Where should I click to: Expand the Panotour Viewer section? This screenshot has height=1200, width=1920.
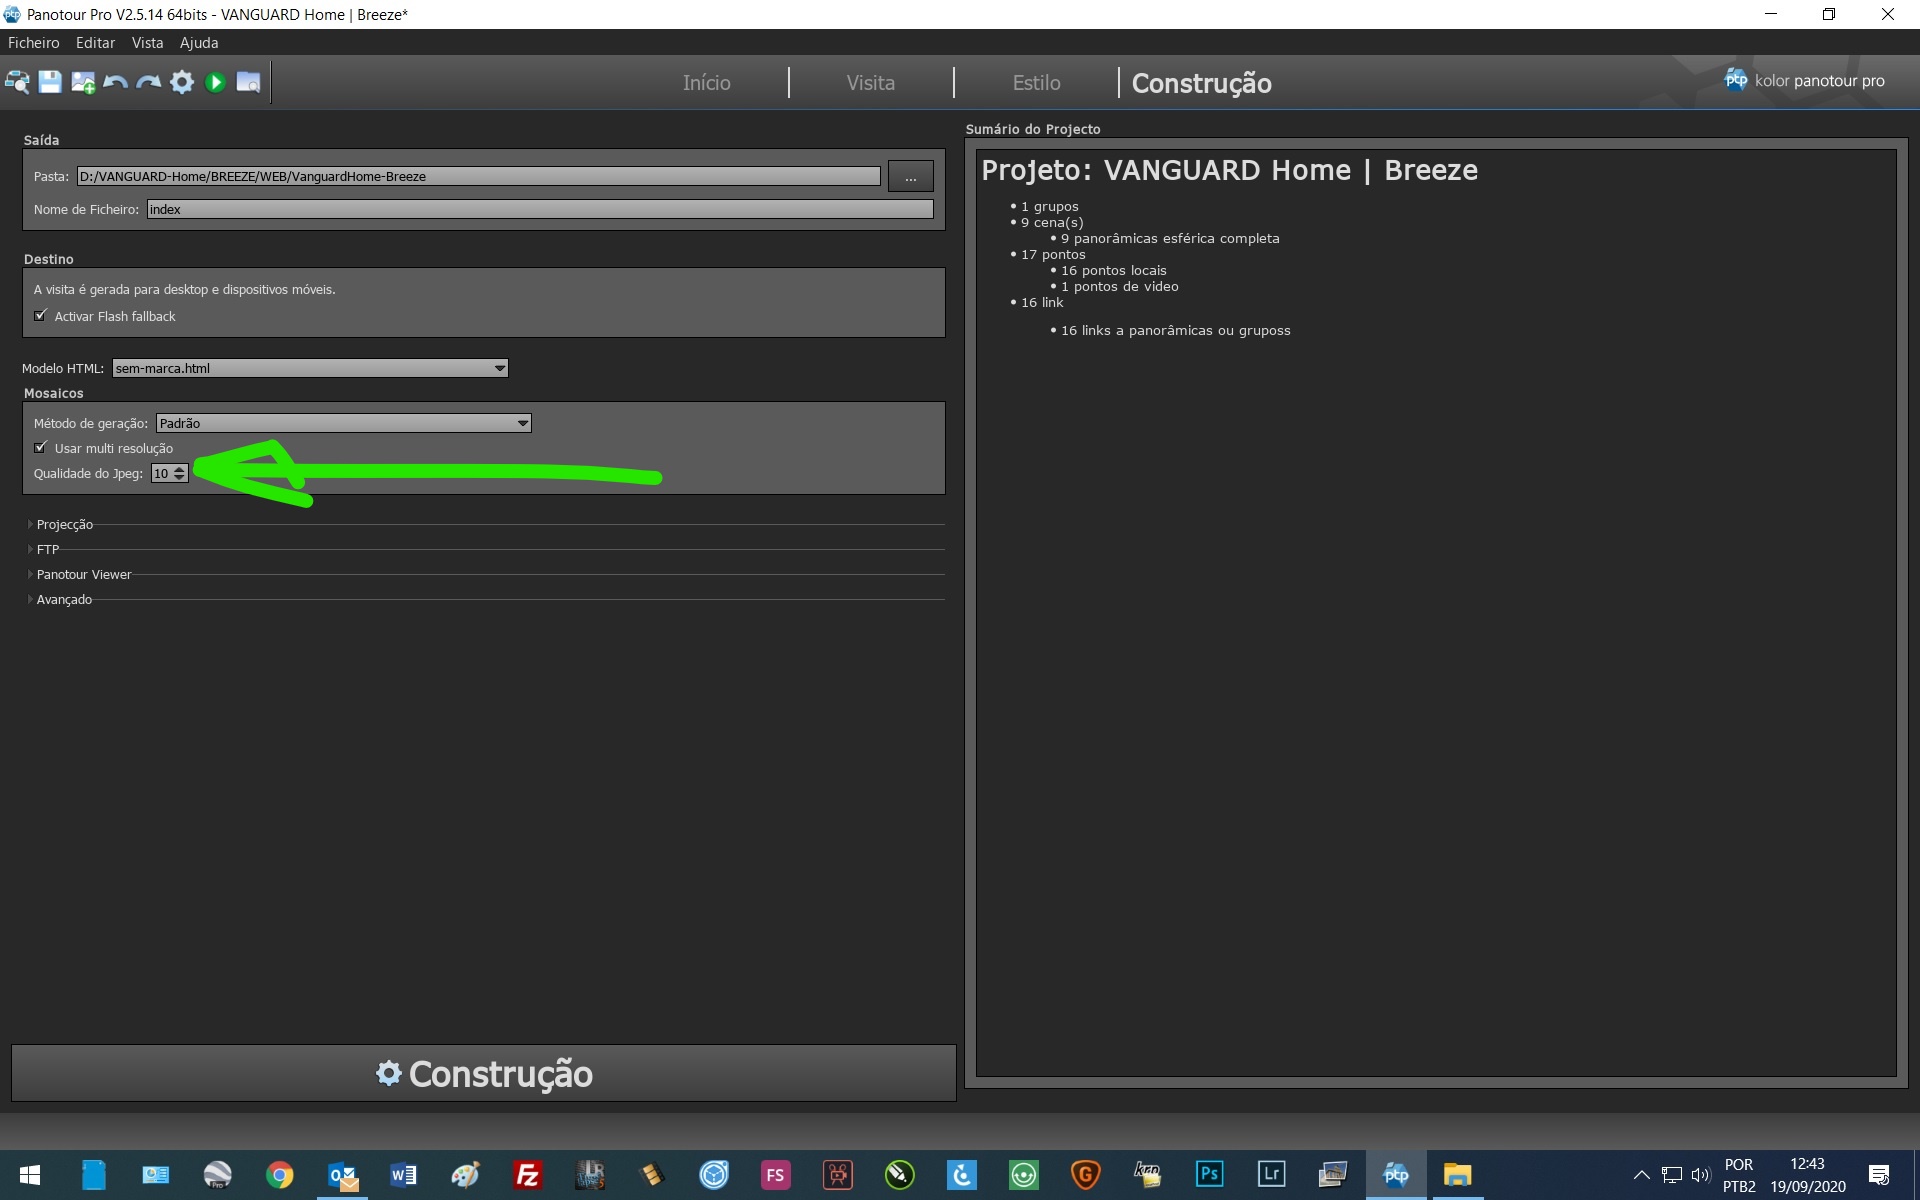pos(83,574)
